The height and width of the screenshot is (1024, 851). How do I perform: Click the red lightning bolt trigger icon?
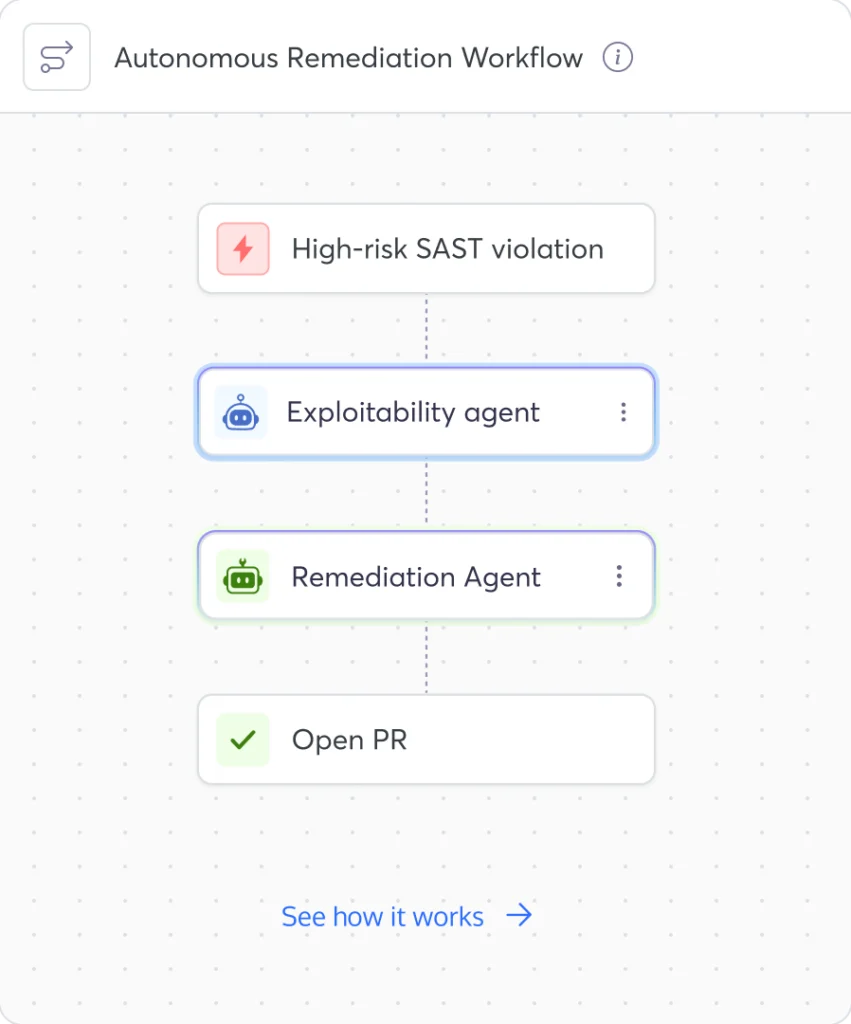[243, 249]
